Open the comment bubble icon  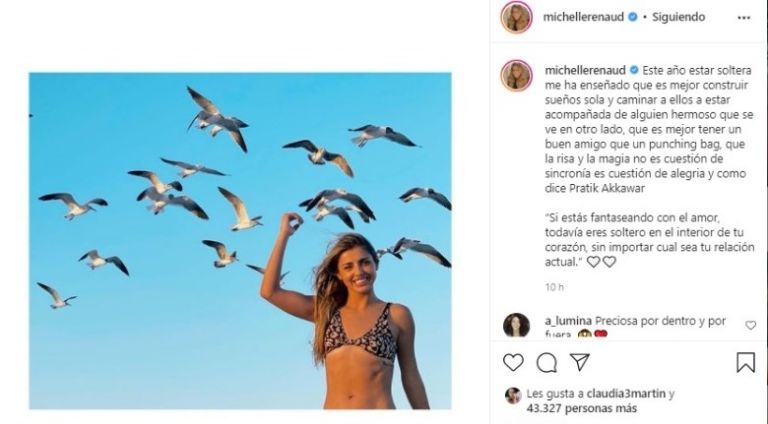[546, 362]
